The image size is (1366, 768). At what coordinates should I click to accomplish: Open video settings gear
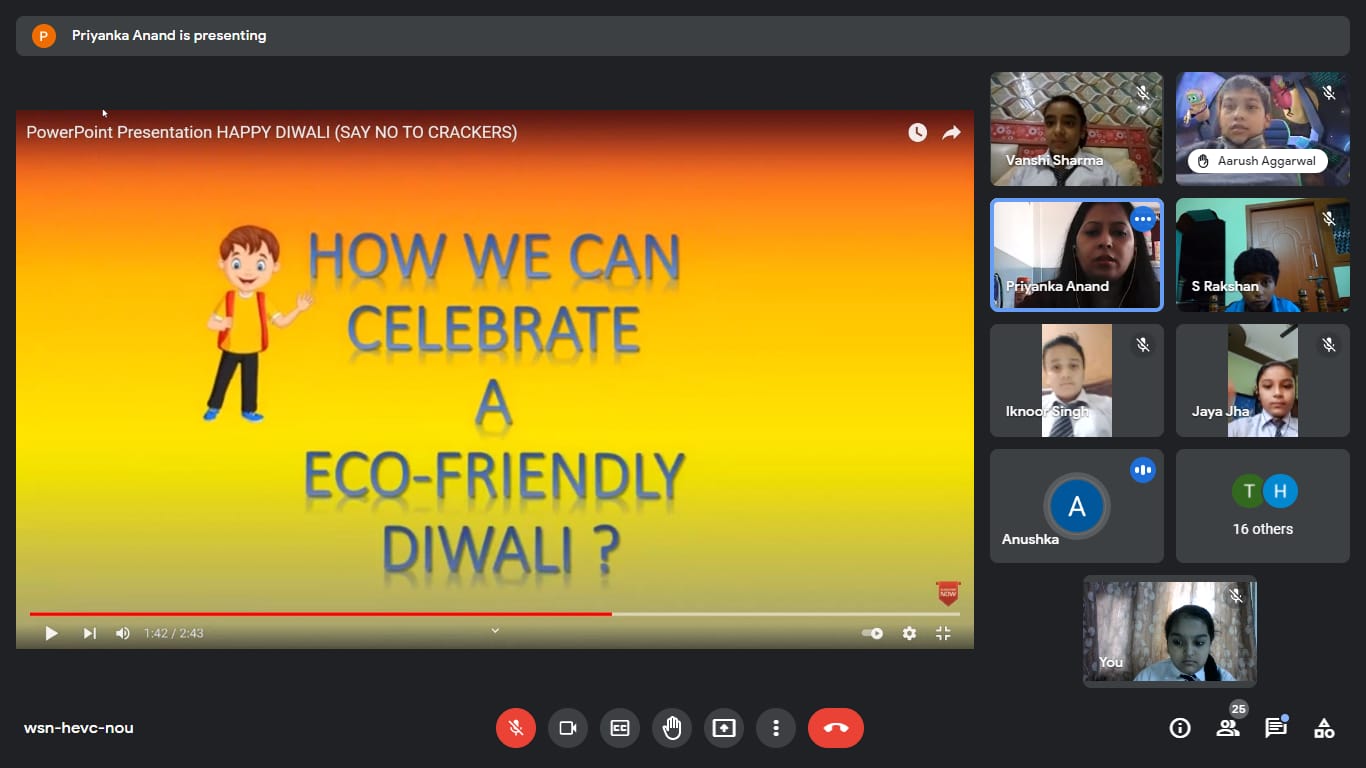pos(909,633)
